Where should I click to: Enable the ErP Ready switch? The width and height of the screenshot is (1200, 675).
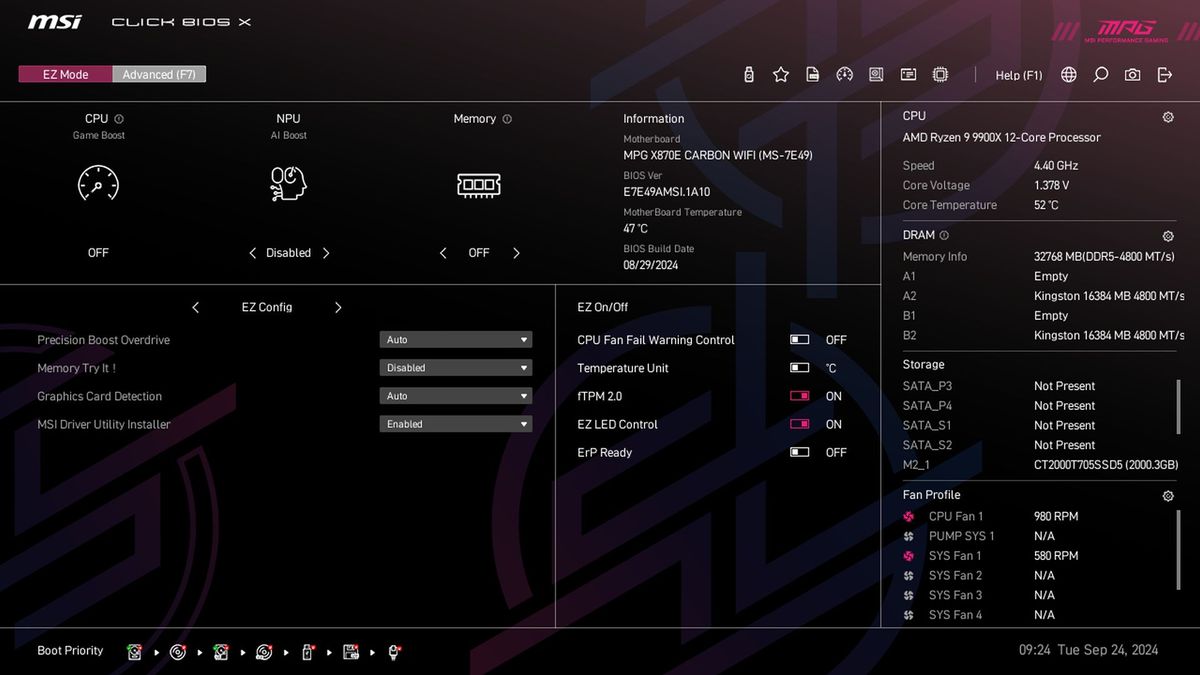tap(799, 452)
